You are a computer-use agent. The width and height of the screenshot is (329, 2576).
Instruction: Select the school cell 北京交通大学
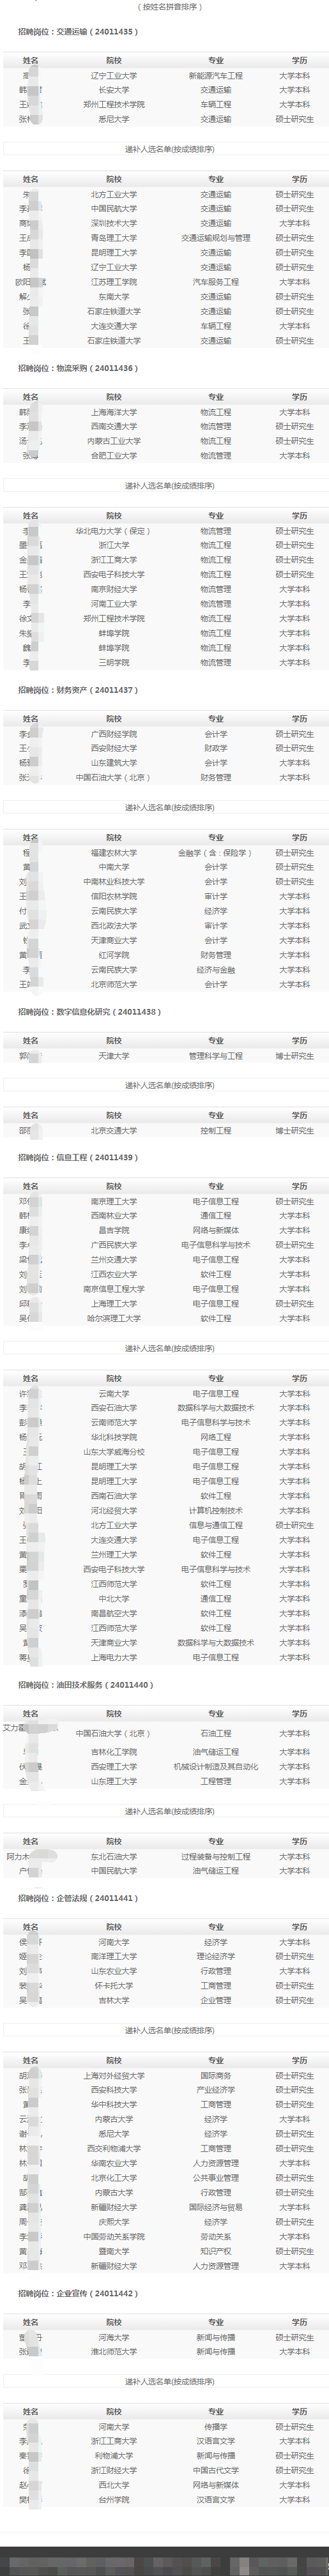pos(114,1130)
